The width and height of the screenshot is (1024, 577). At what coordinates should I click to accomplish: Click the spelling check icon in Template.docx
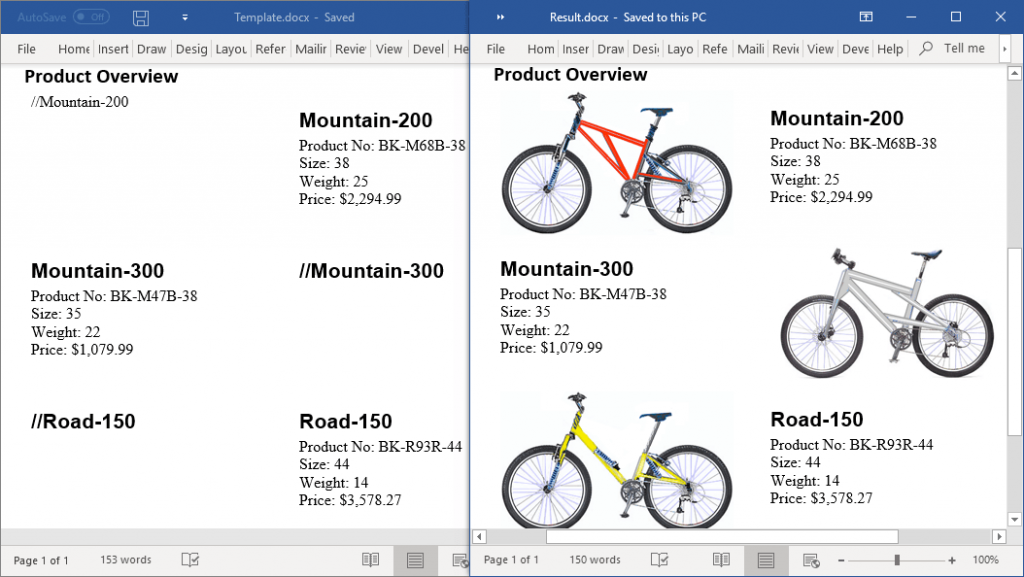tap(190, 560)
